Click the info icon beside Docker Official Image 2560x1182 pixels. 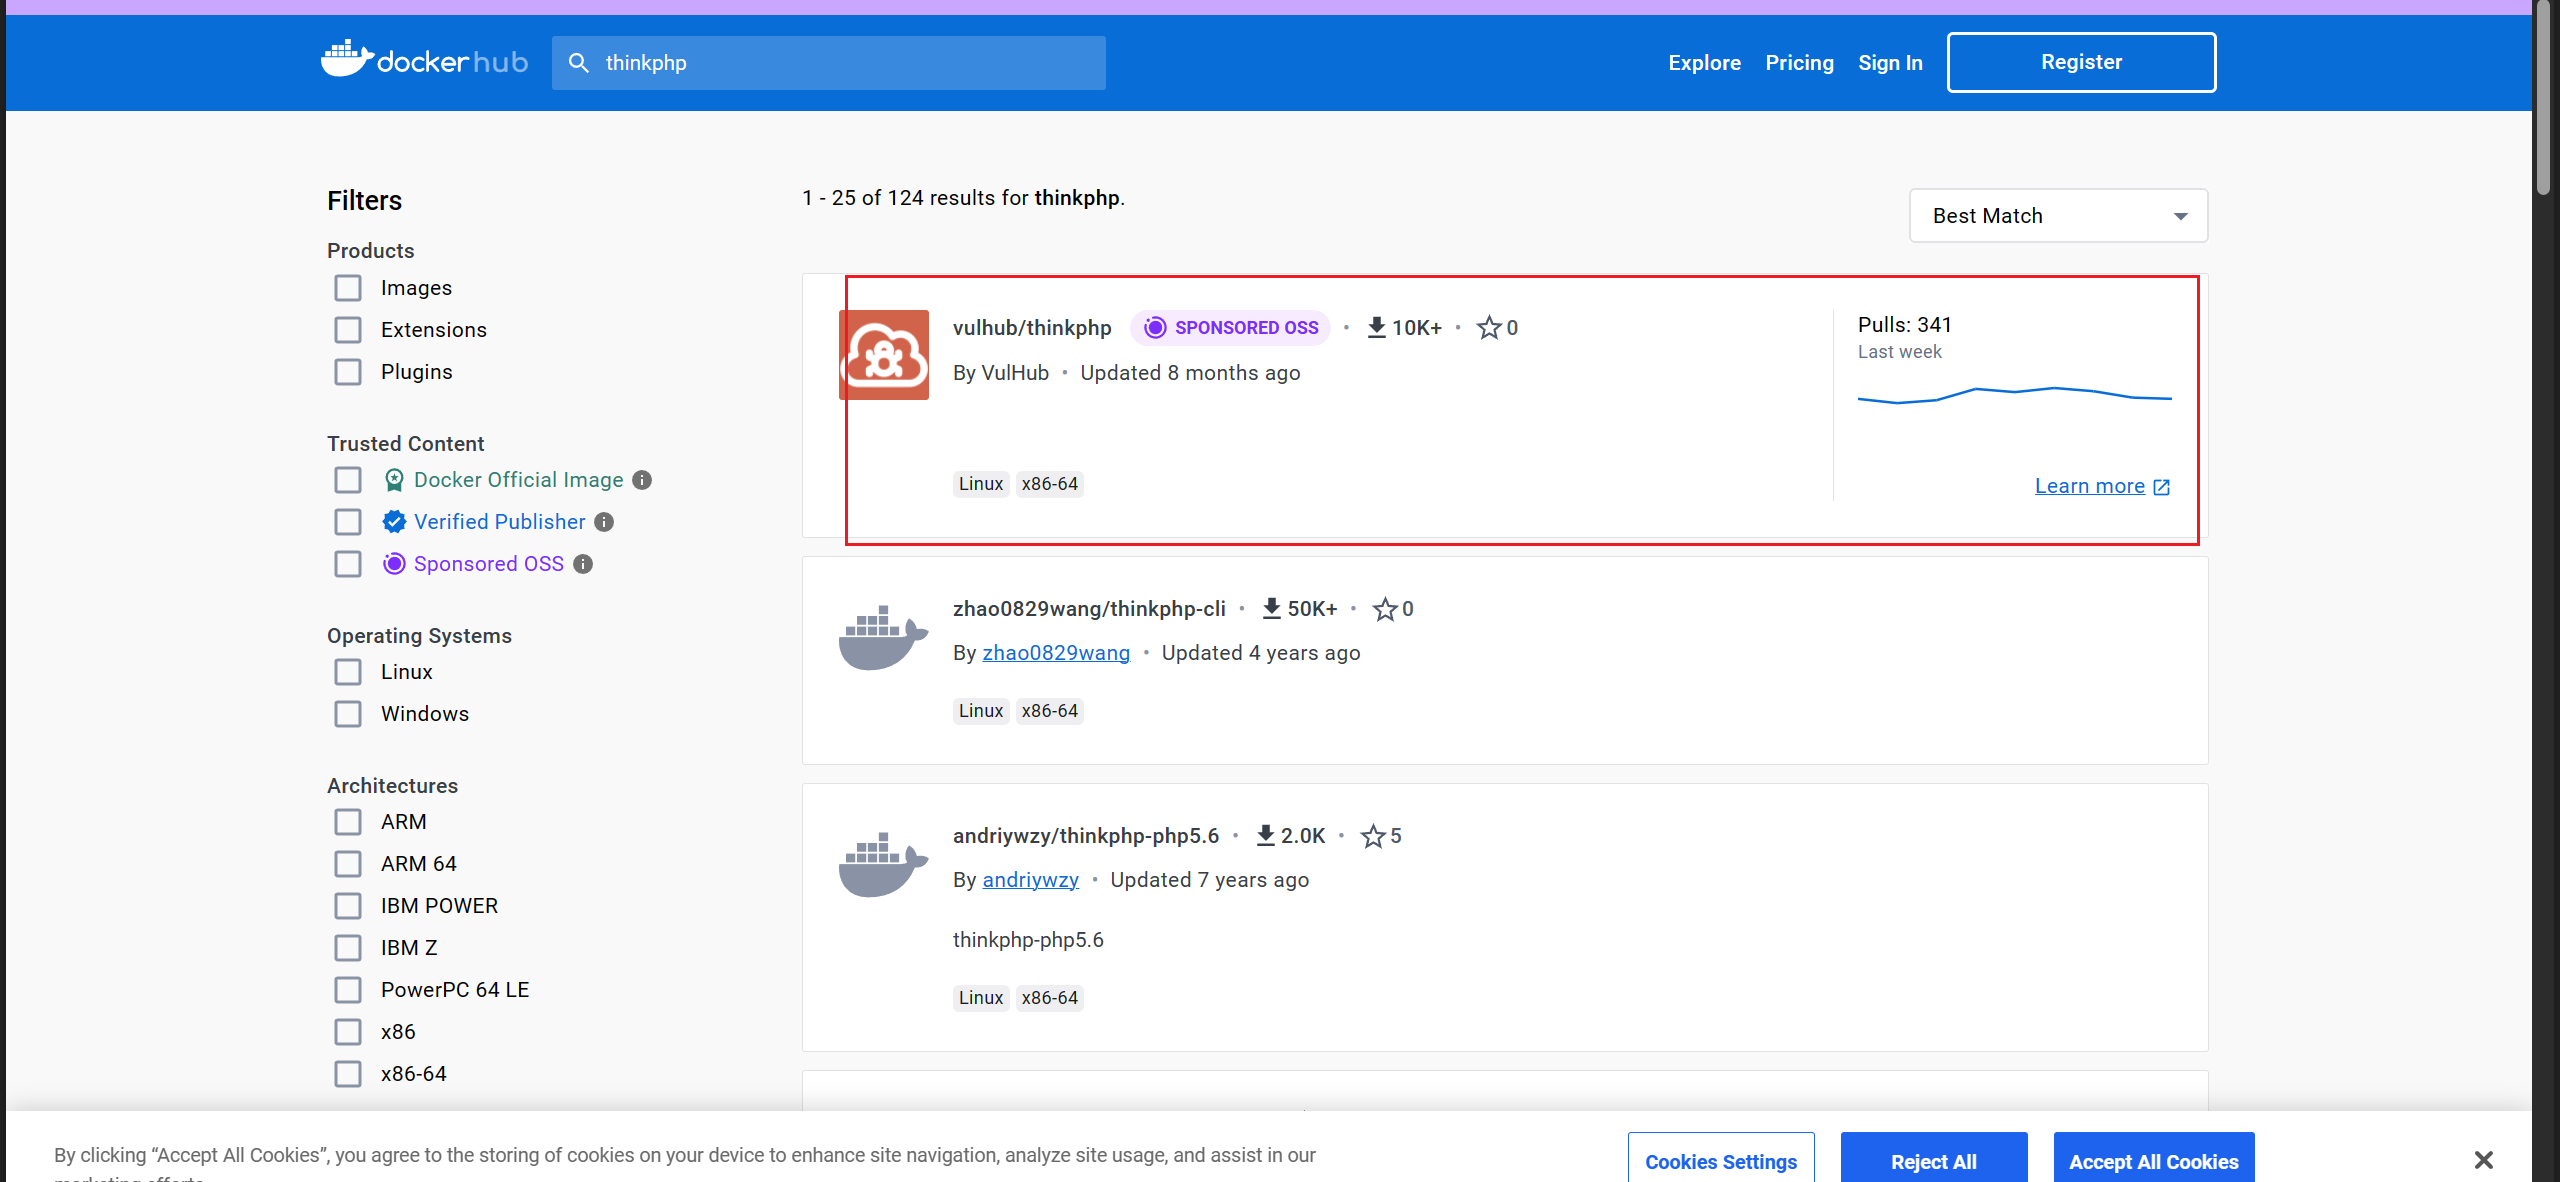643,480
